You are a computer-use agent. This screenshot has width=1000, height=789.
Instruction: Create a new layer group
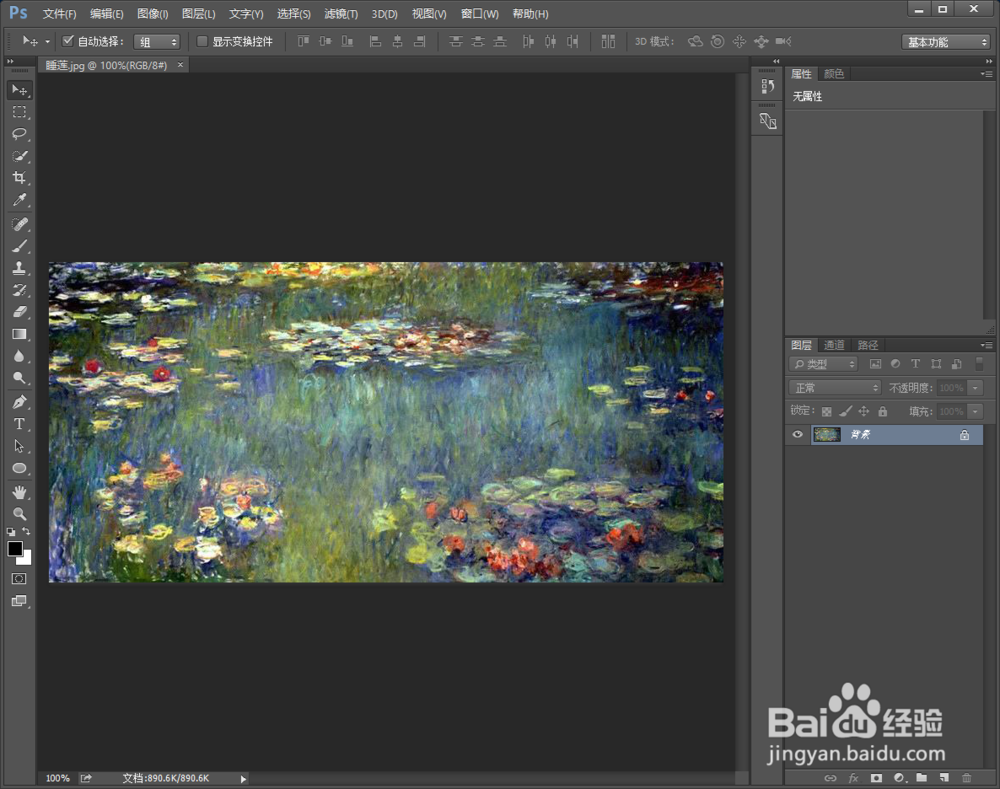[922, 778]
